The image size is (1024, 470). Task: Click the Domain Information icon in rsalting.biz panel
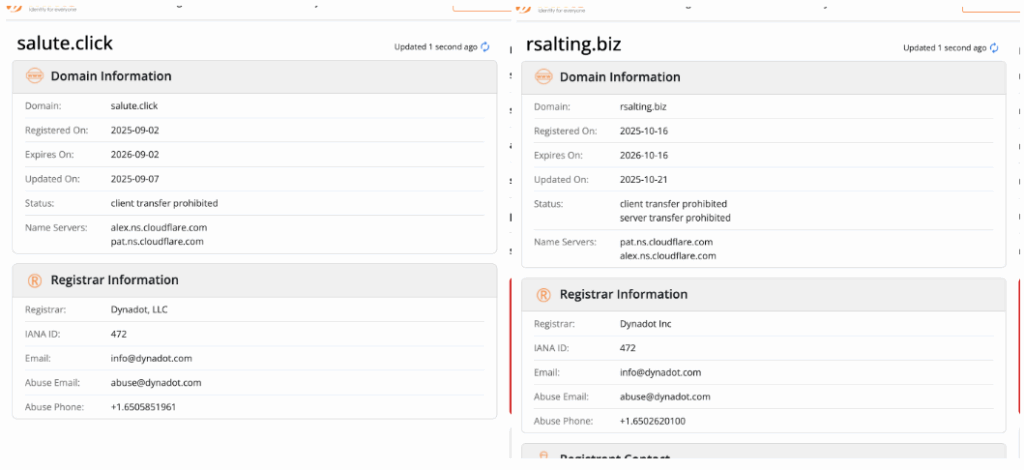(x=543, y=77)
